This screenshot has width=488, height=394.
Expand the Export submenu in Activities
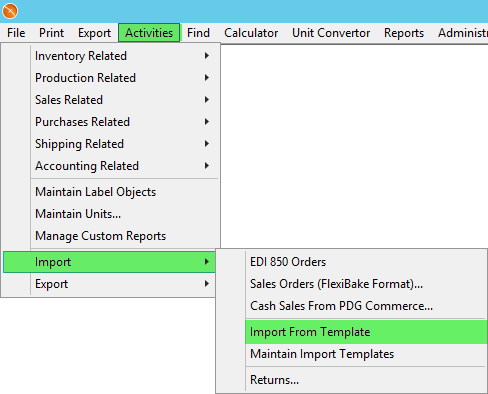(x=109, y=284)
